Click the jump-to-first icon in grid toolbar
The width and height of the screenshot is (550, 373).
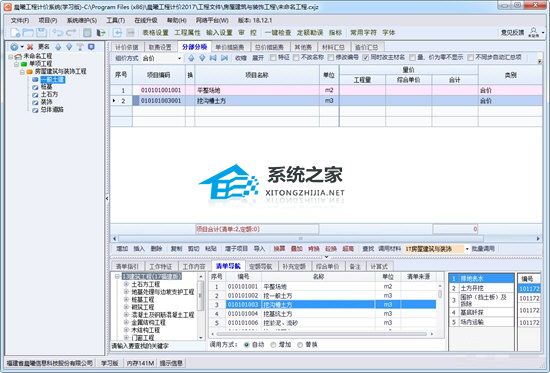click(213, 58)
